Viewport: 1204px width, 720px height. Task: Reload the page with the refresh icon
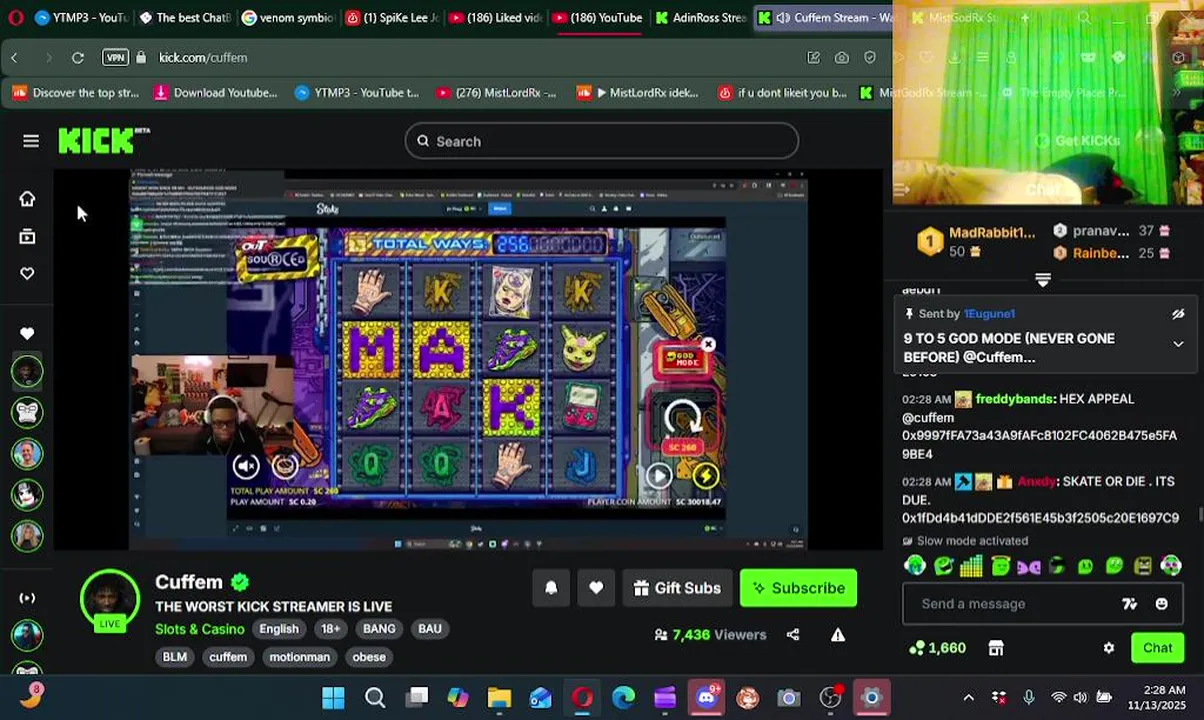(x=77, y=57)
